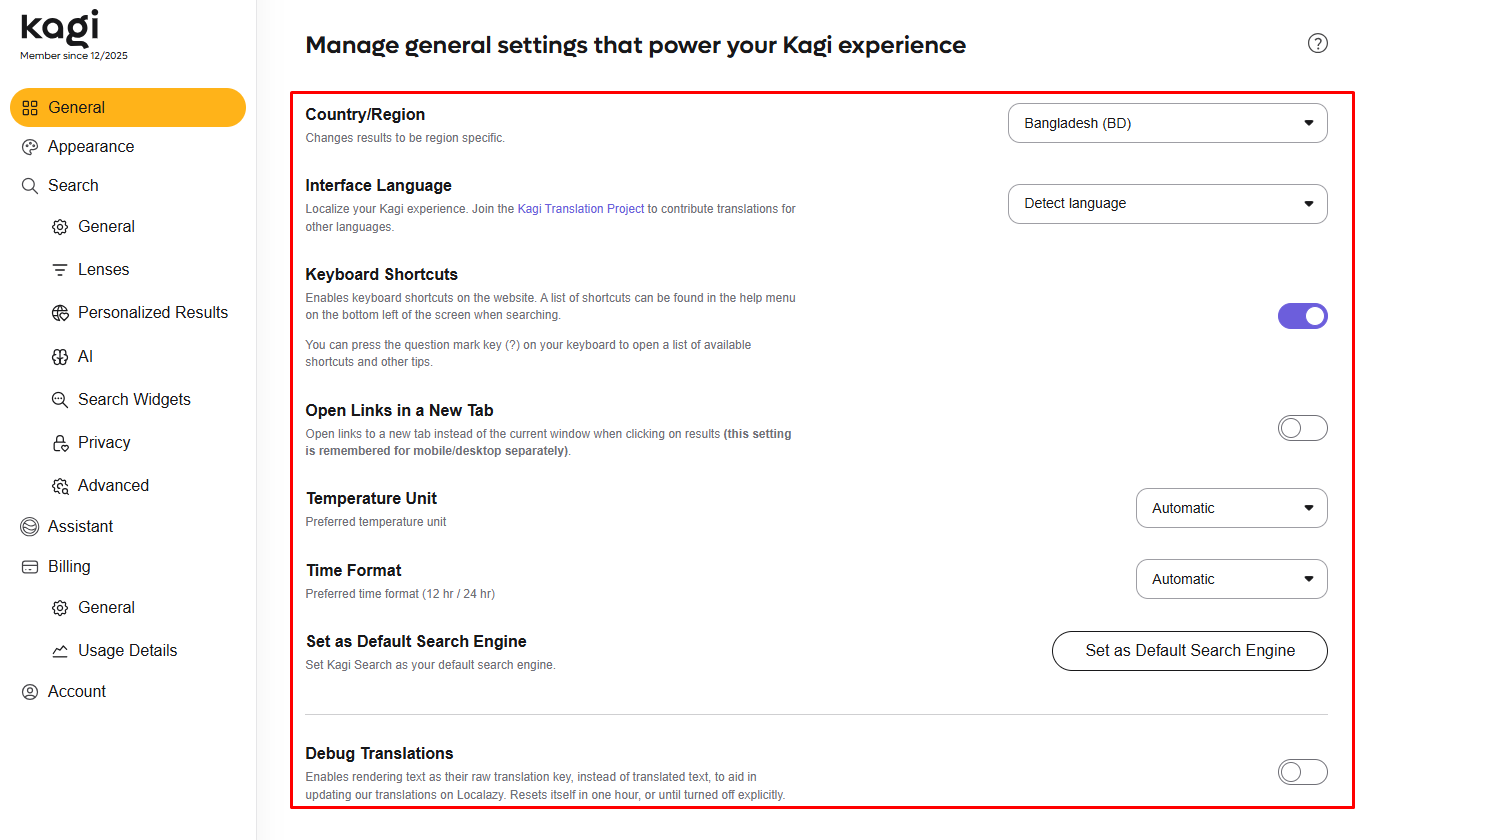1499x840 pixels.
Task: Click the help question mark icon
Action: pyautogui.click(x=1318, y=43)
